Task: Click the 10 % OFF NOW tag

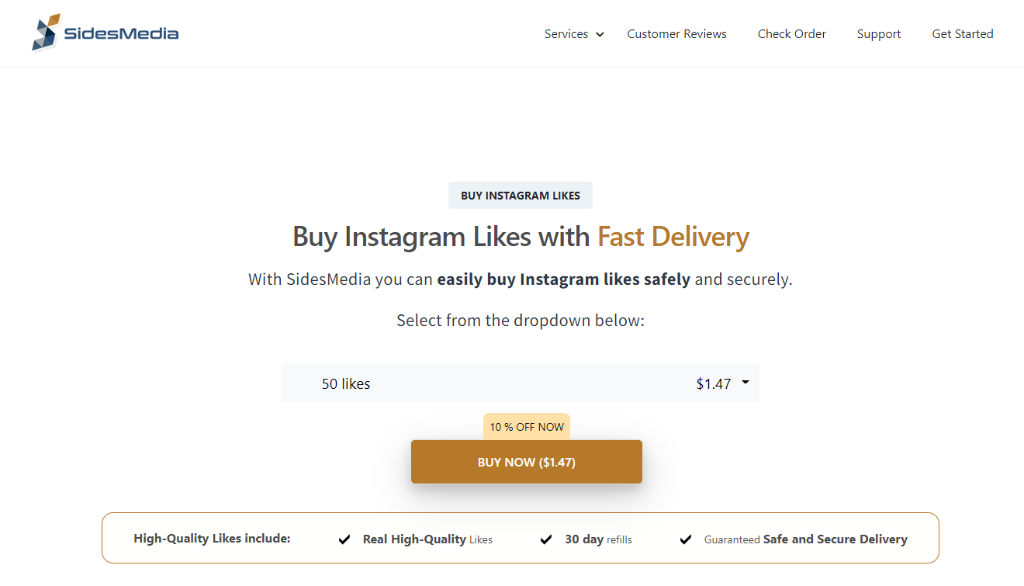Action: click(x=527, y=427)
